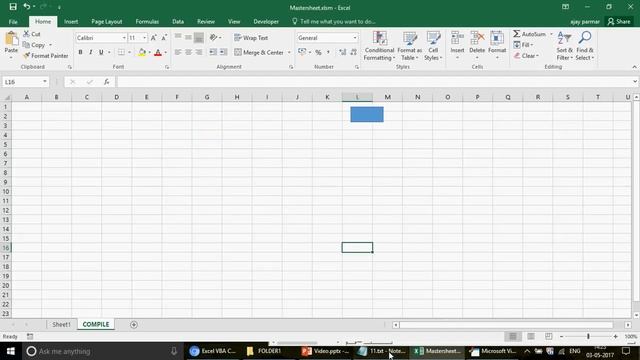This screenshot has width=640, height=360.
Task: Open the Developer tab
Action: (266, 22)
